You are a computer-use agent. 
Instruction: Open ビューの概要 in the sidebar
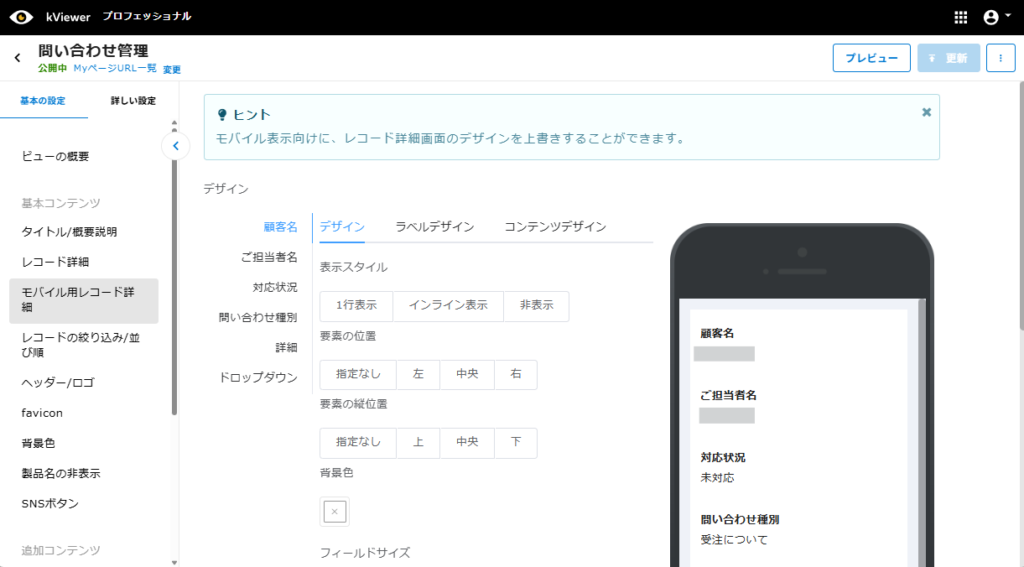click(x=56, y=156)
